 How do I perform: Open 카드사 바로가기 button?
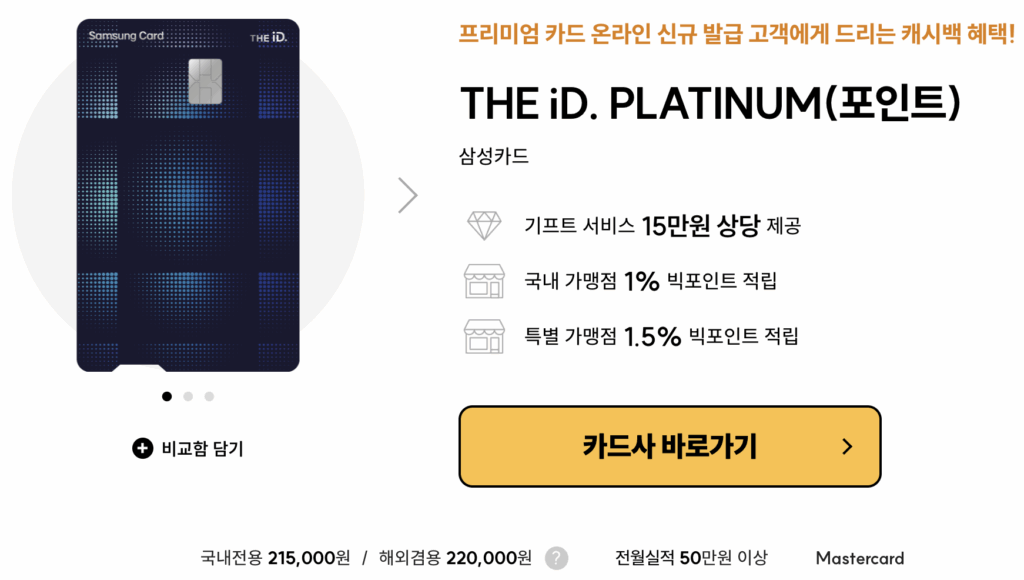[670, 447]
